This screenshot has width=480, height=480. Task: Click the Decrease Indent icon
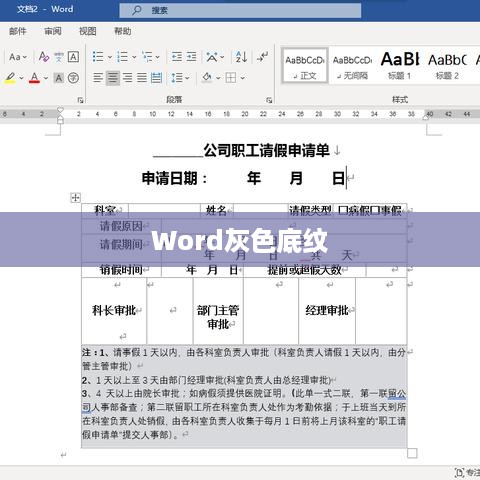click(177, 57)
